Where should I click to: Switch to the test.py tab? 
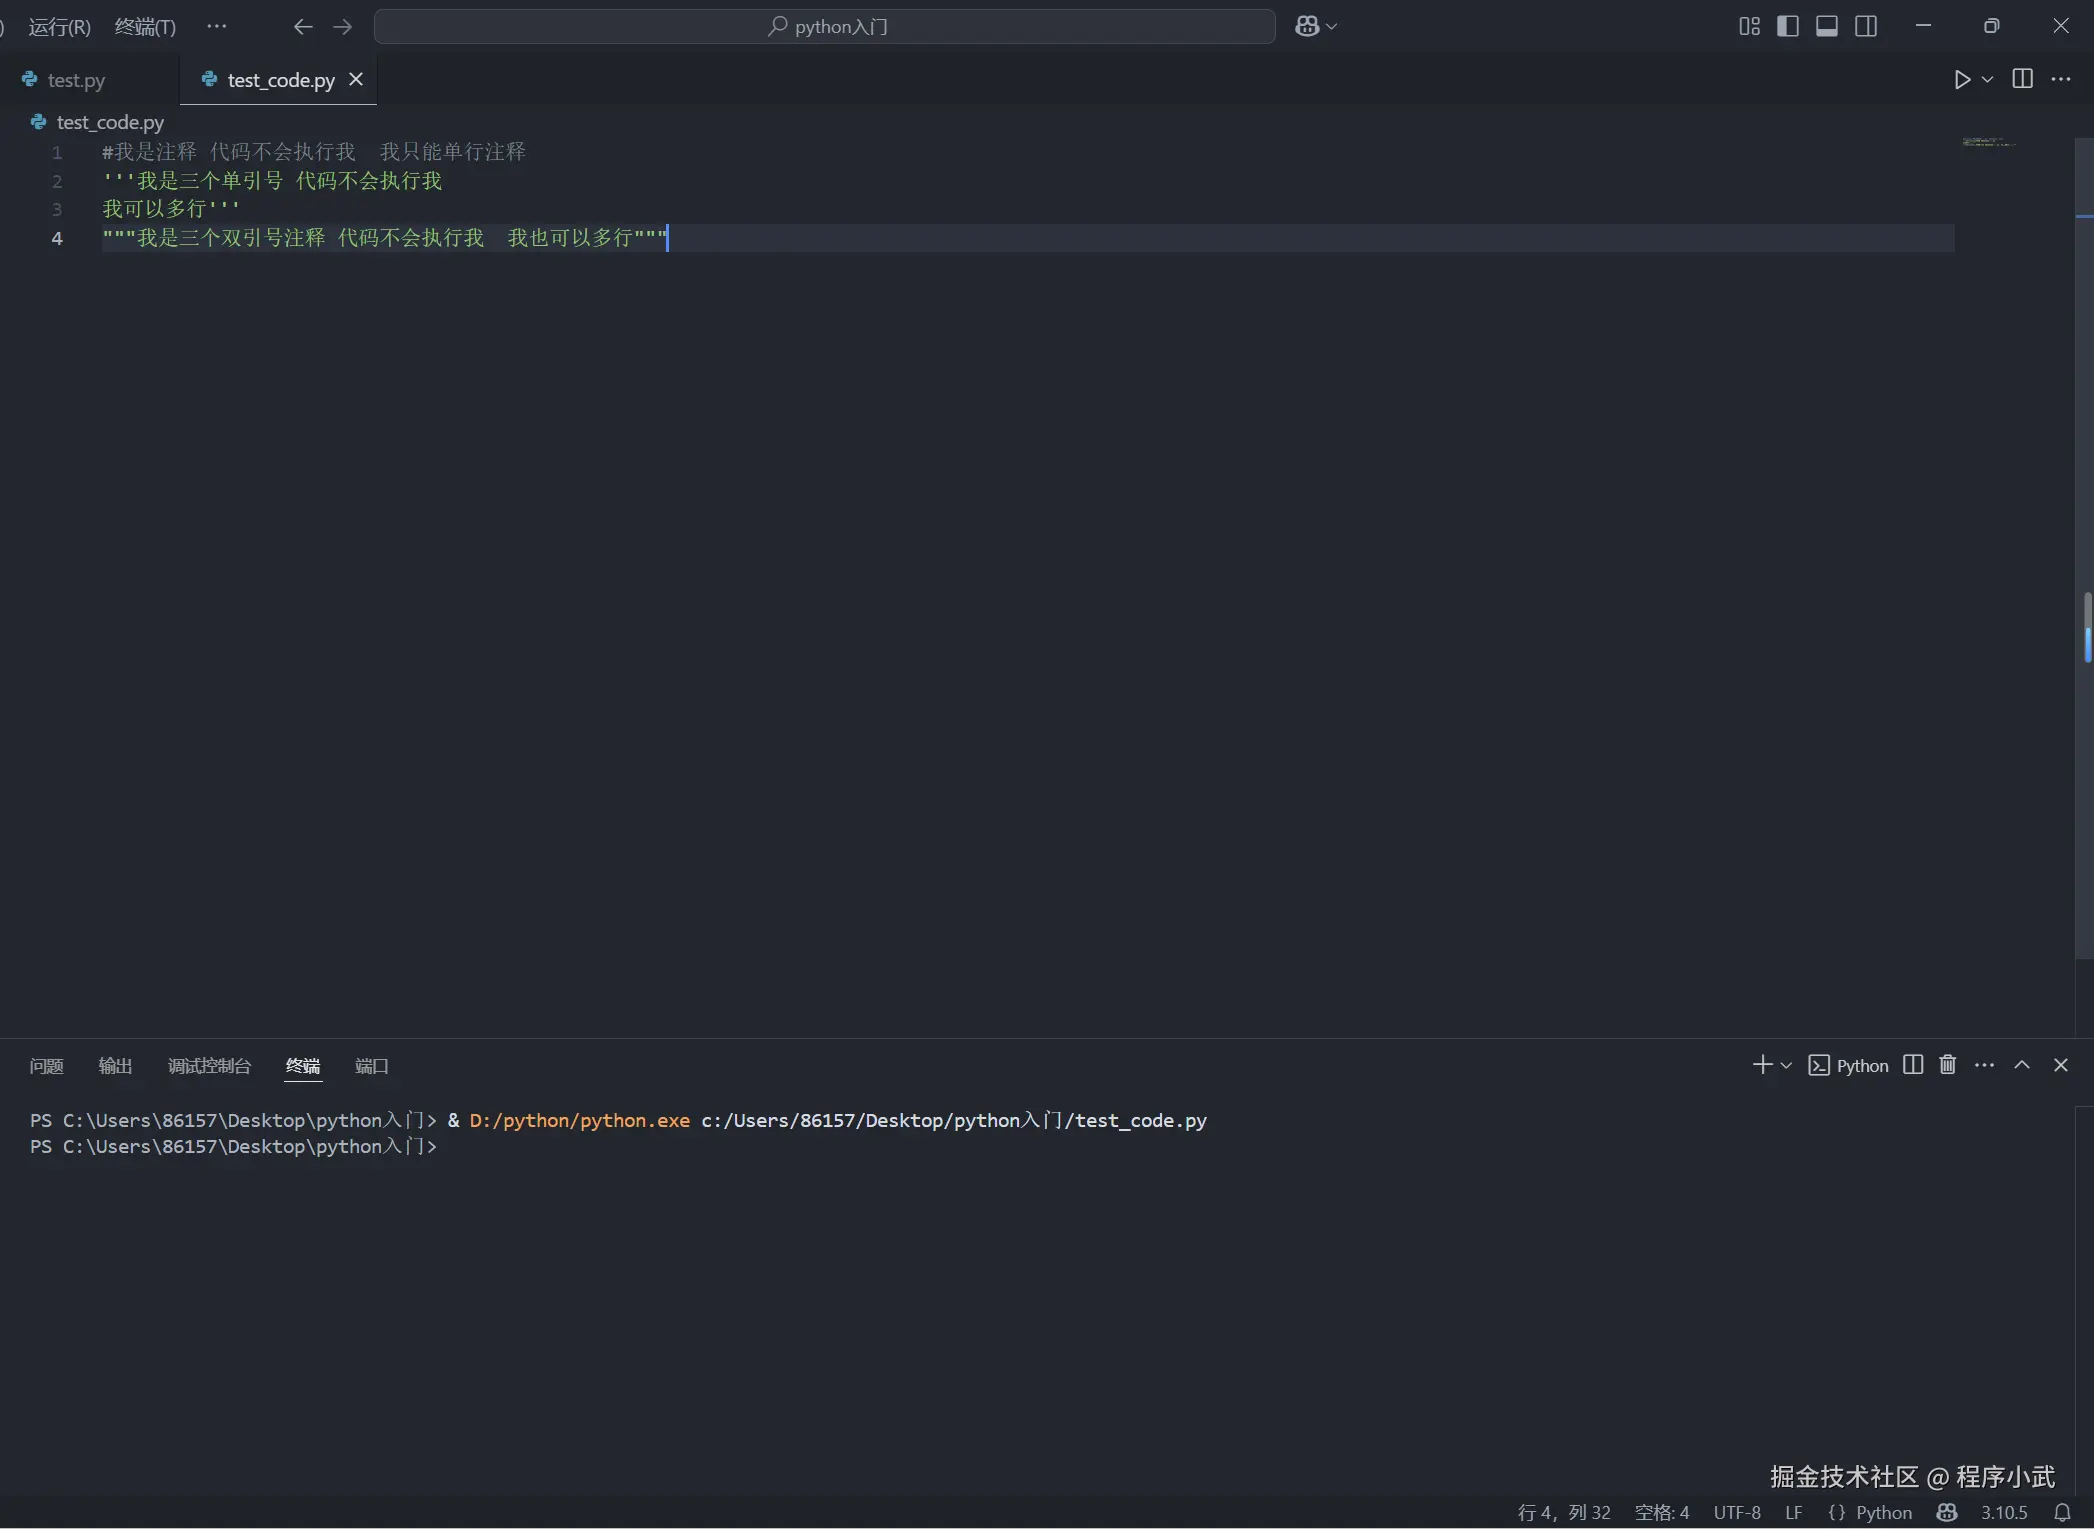[x=76, y=80]
